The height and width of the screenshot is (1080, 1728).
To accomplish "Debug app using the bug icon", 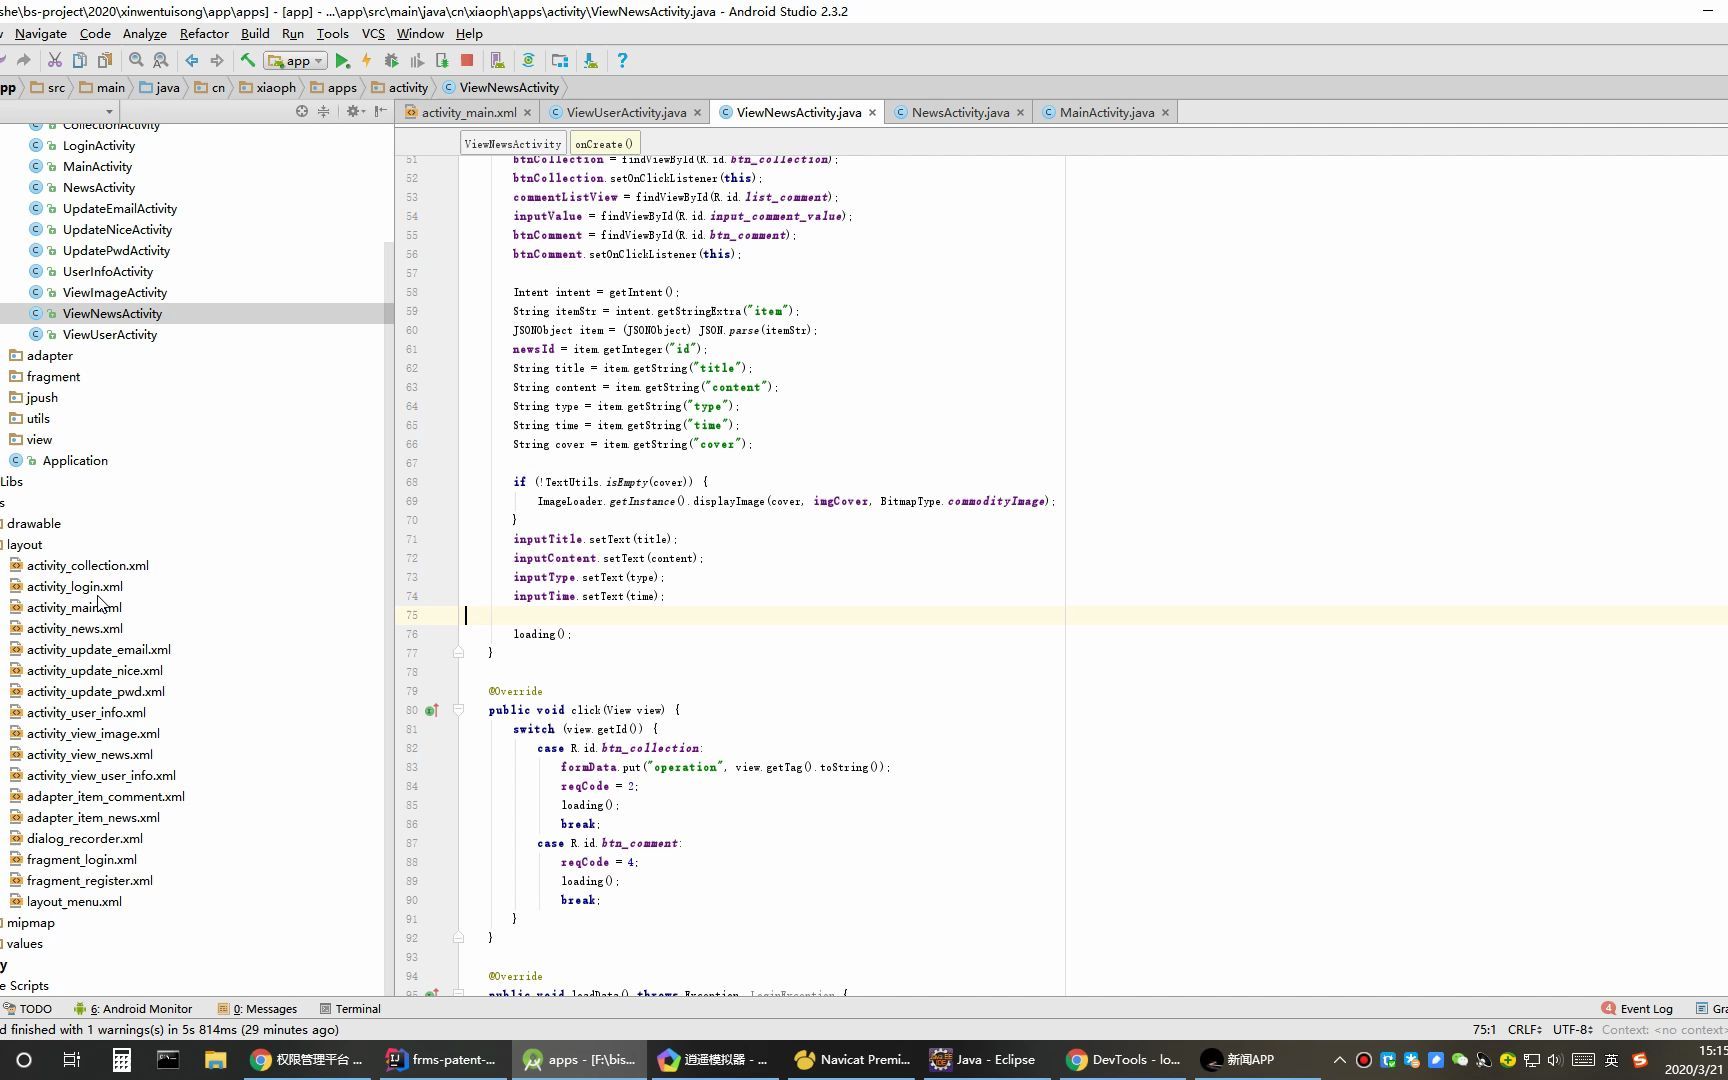I will 391,61.
